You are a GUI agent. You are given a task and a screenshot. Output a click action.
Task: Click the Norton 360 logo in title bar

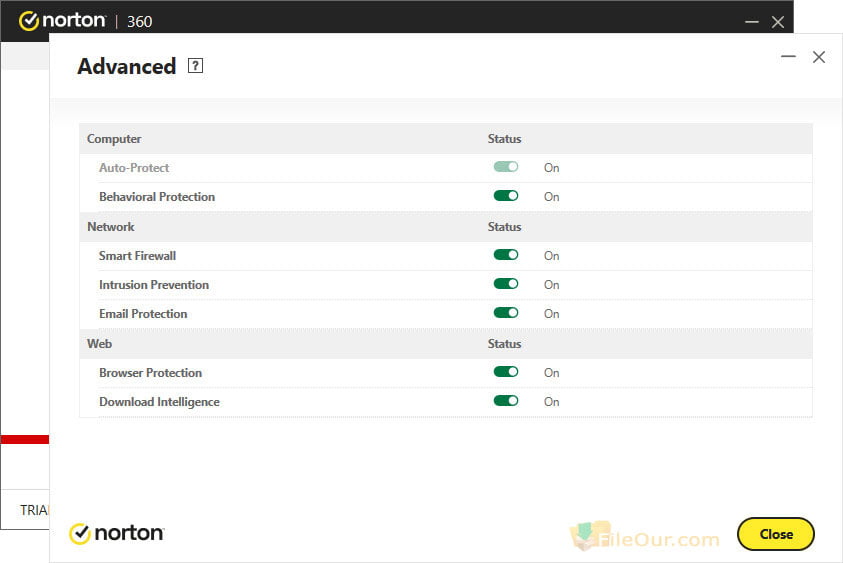tap(85, 20)
